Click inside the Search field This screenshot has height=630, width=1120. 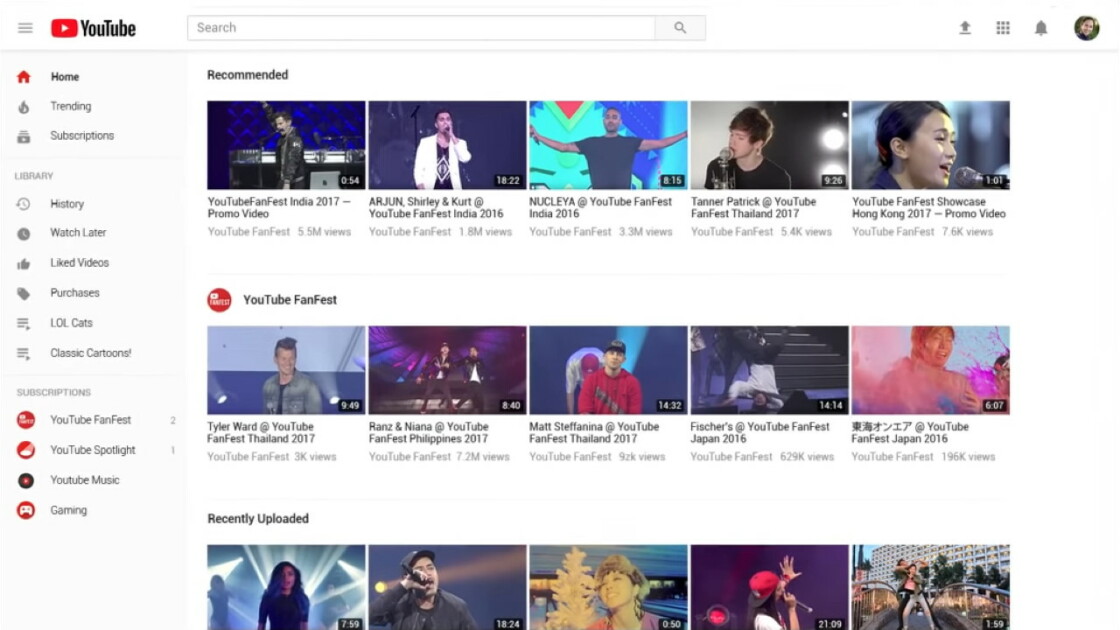(421, 28)
